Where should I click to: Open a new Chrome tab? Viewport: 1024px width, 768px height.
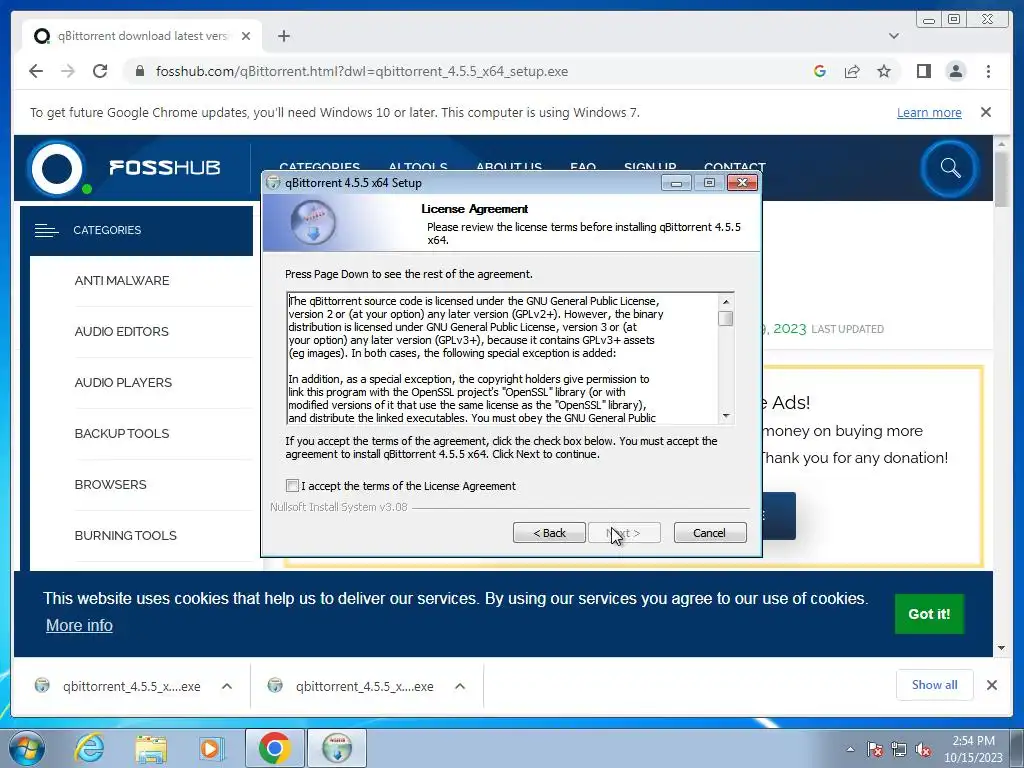pyautogui.click(x=283, y=36)
